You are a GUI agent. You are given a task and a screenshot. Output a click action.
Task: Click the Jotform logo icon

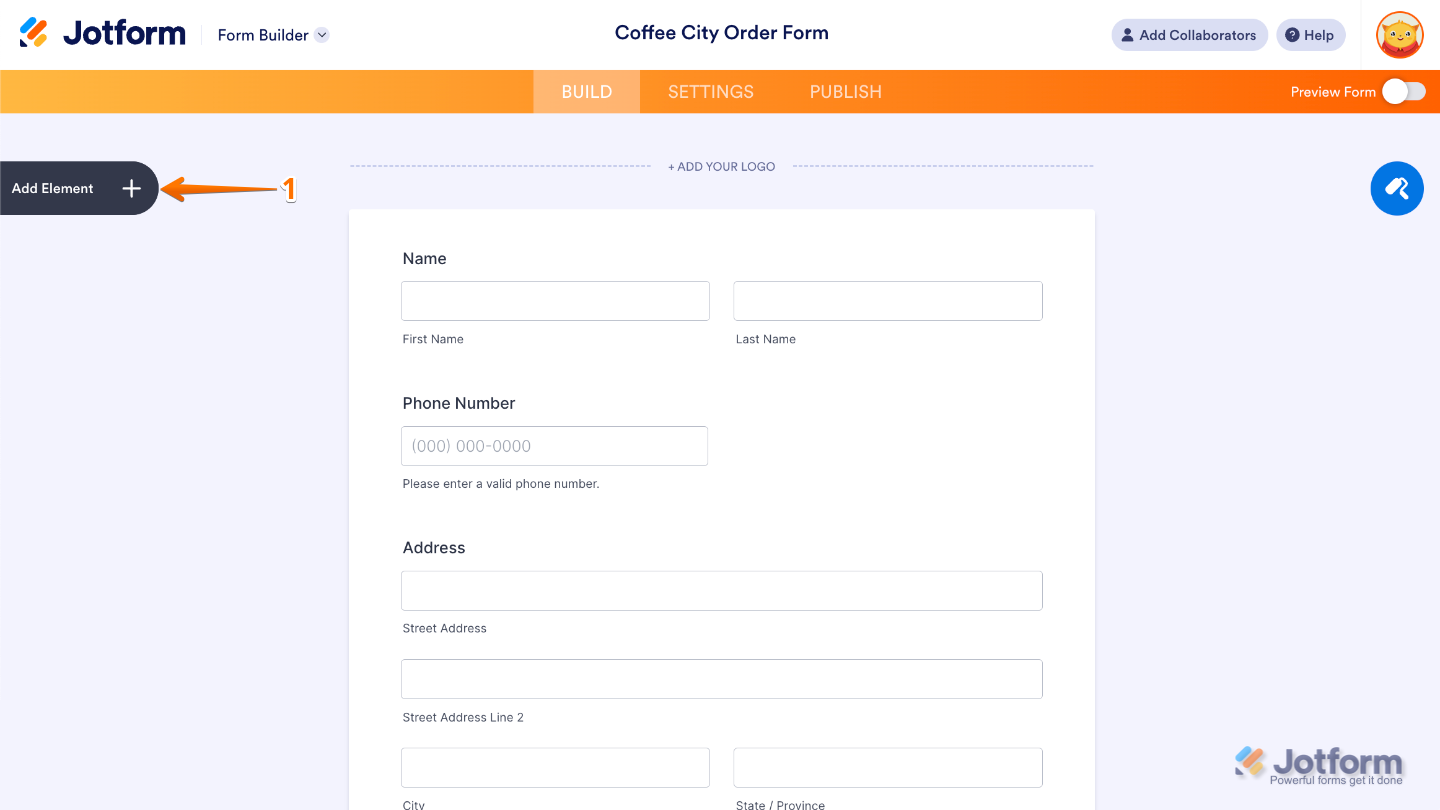[34, 34]
